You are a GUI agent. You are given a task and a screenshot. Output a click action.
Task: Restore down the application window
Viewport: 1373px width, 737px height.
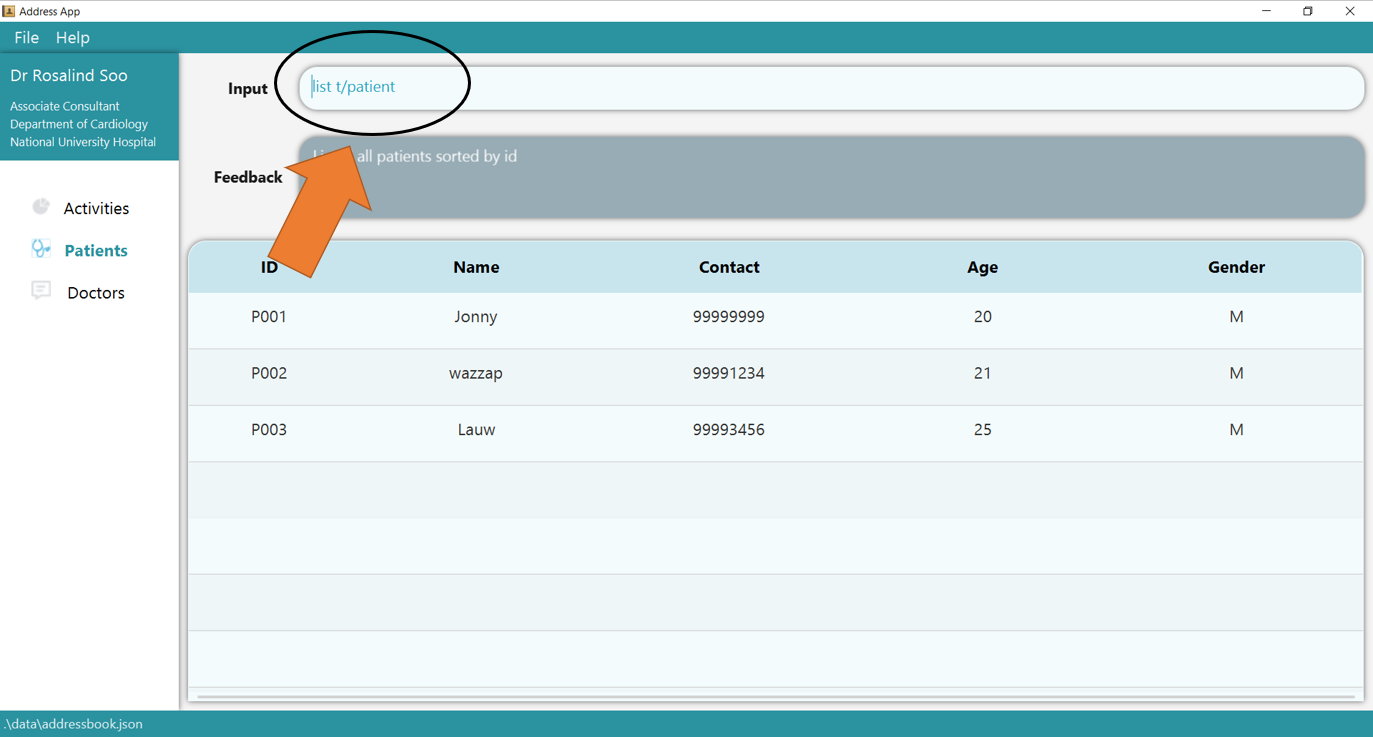1308,11
